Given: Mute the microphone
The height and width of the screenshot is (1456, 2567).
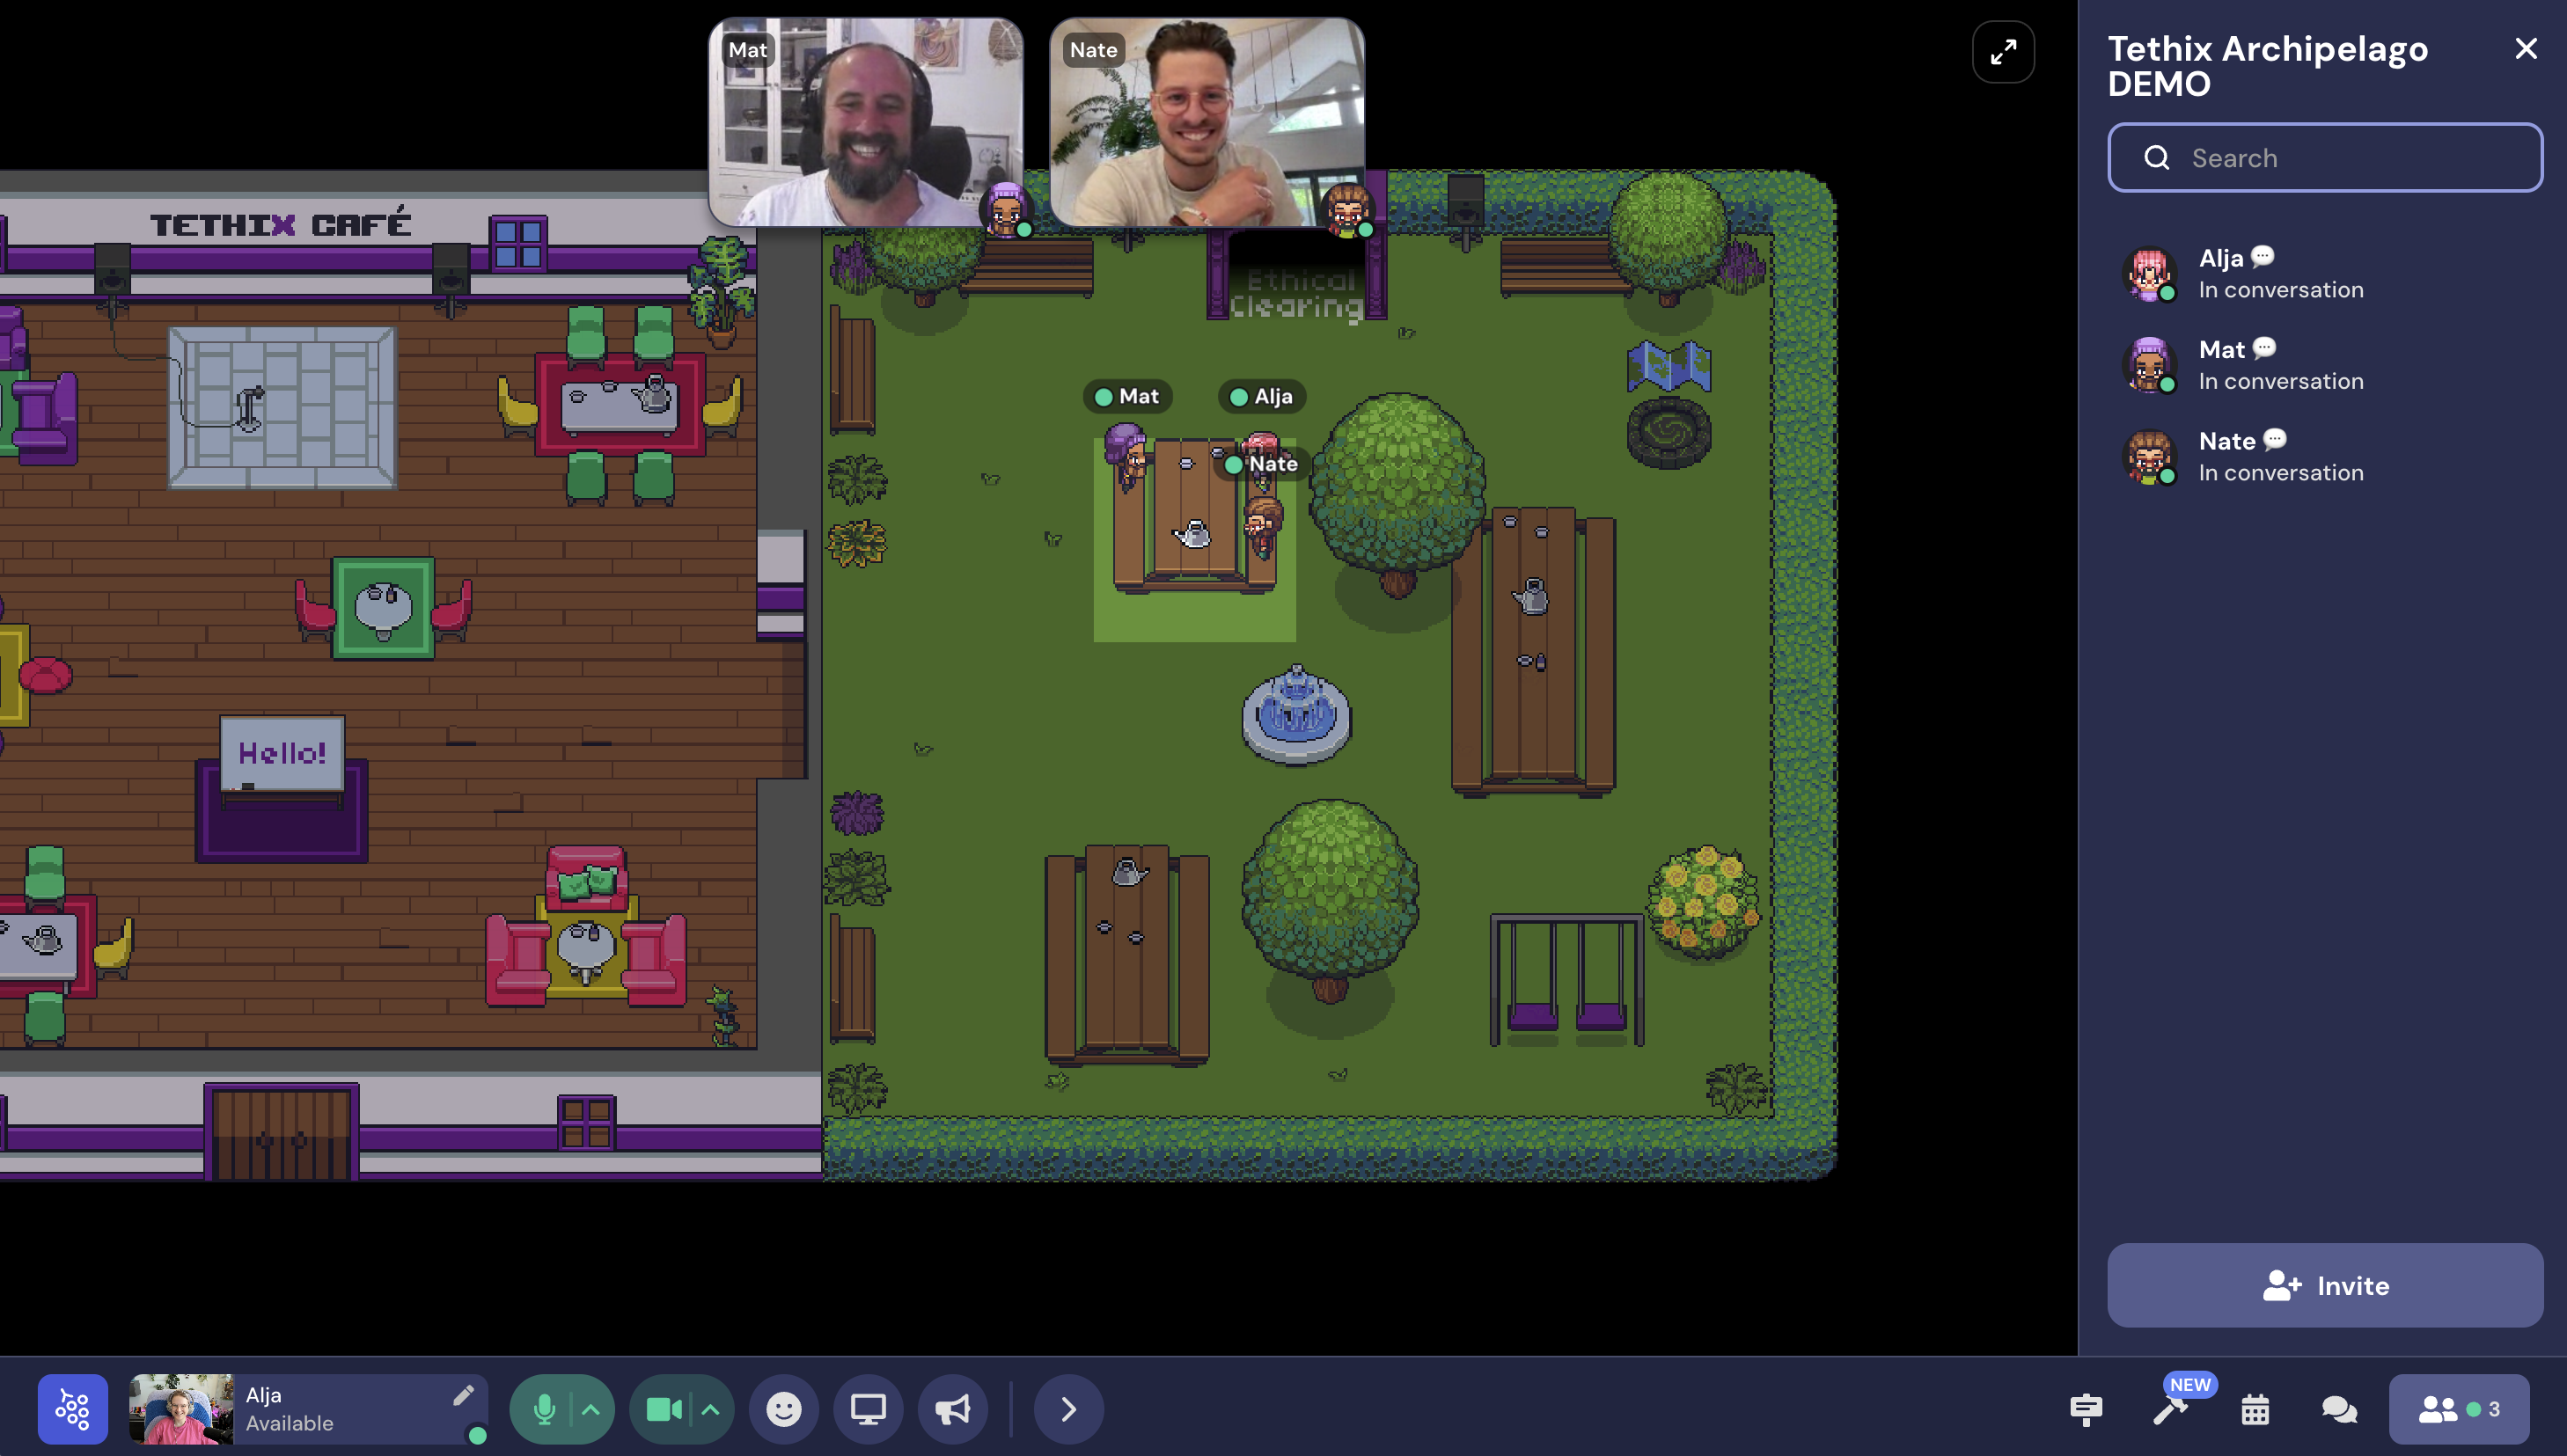Looking at the screenshot, I should coord(543,1409).
